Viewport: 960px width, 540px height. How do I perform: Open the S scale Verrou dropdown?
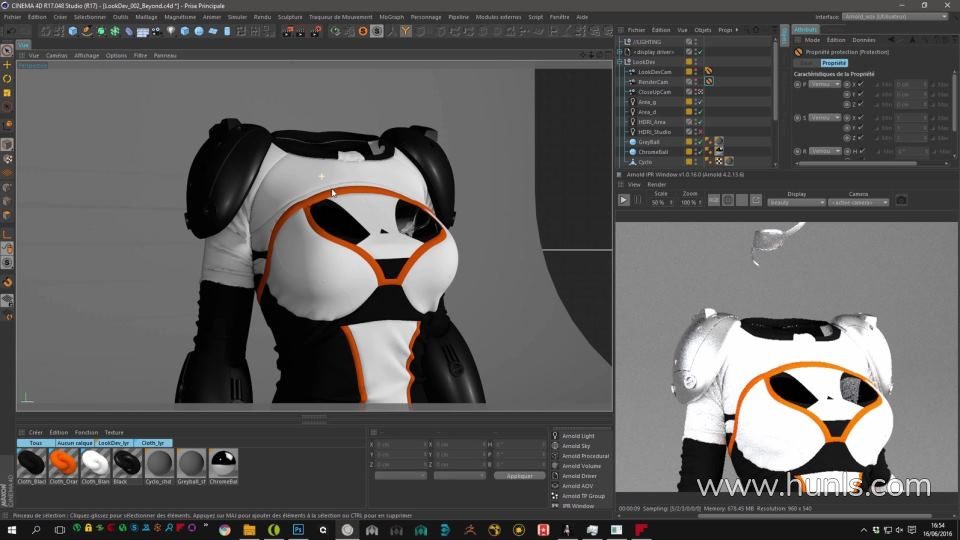pos(825,118)
